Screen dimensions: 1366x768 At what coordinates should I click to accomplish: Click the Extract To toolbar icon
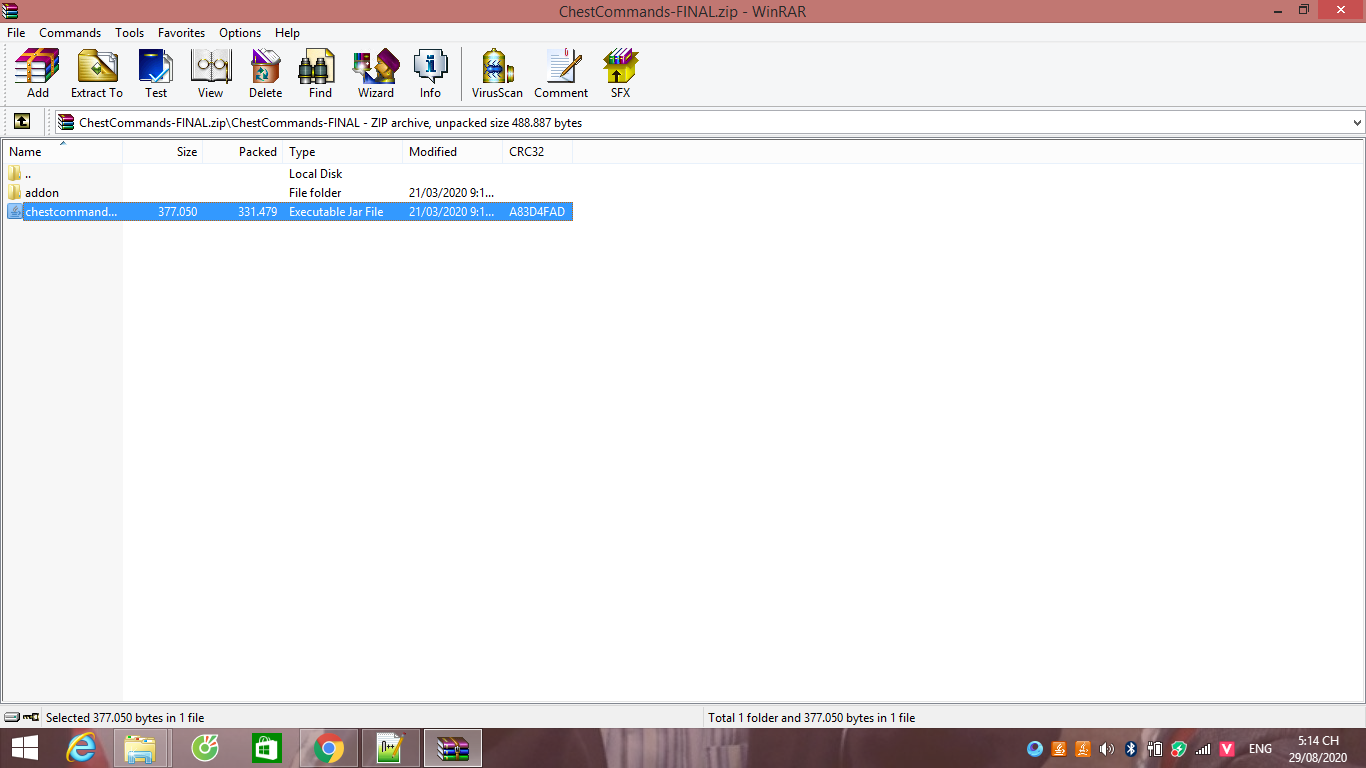click(x=97, y=74)
